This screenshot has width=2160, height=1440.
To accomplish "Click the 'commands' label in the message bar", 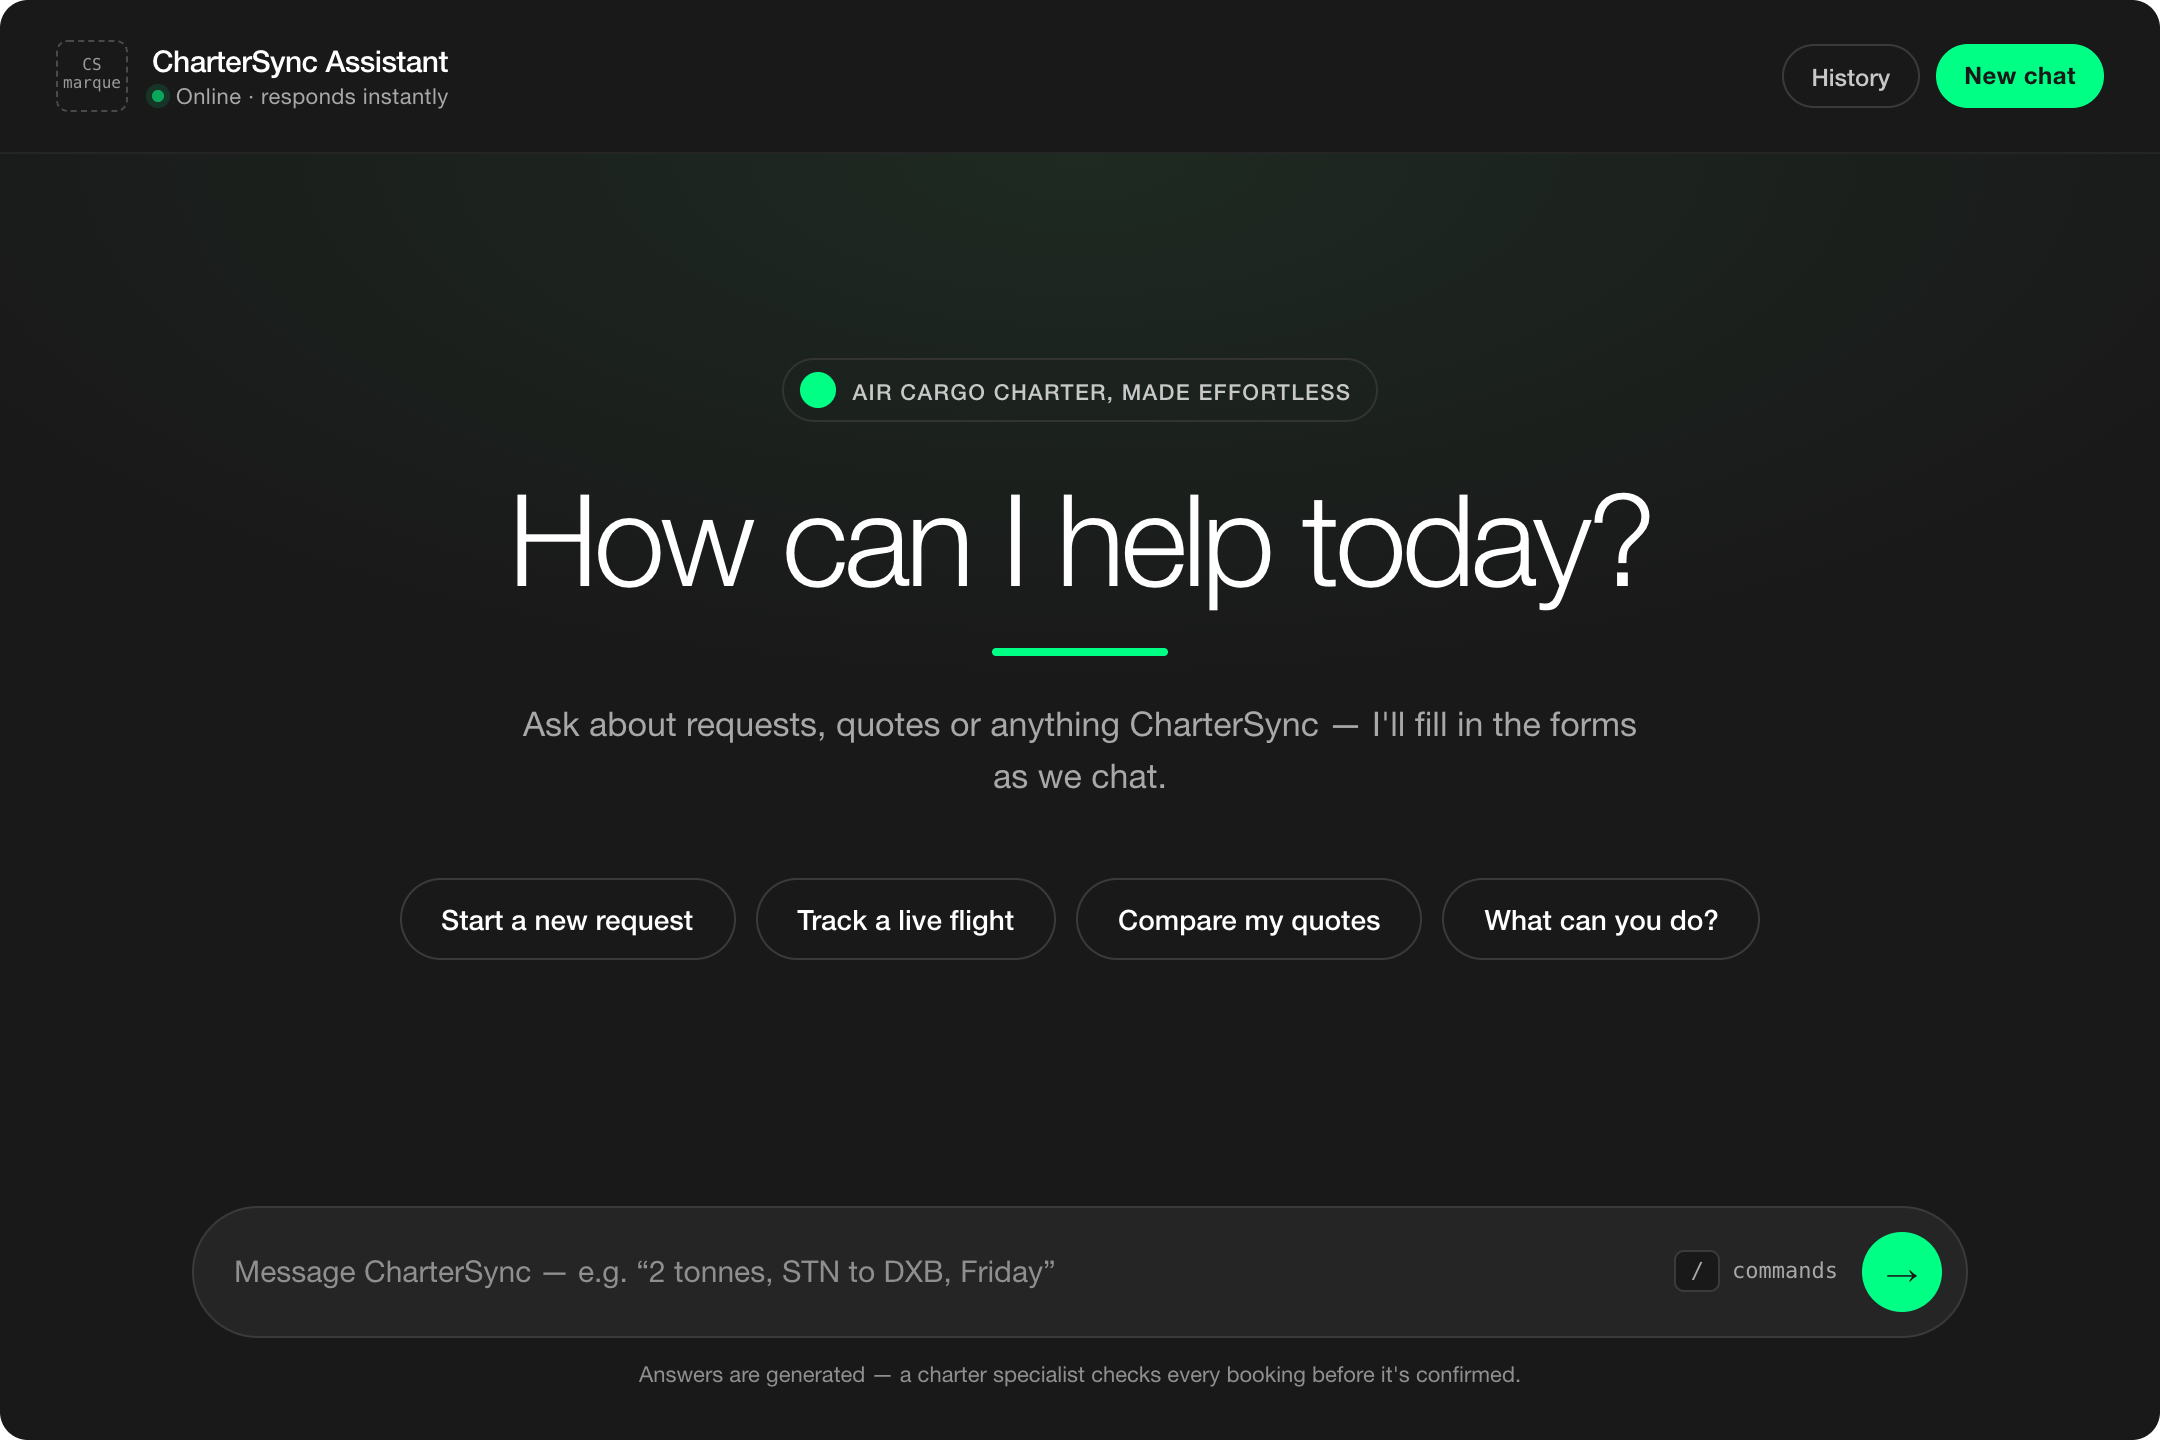I will tap(1784, 1271).
